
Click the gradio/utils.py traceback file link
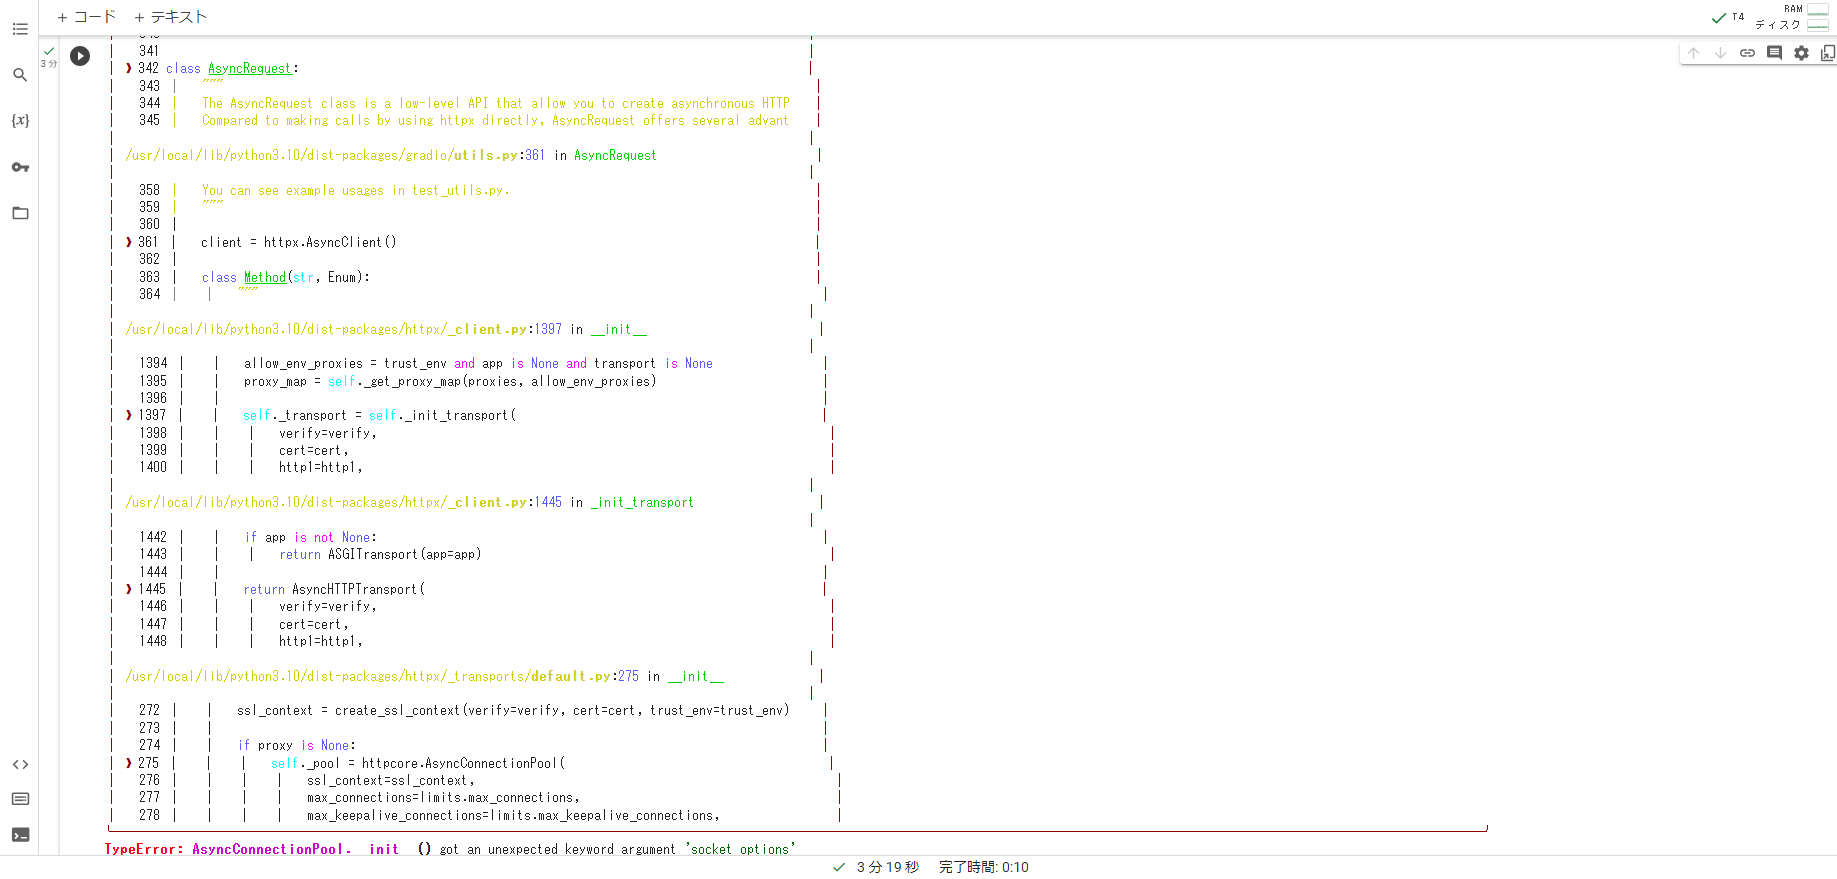click(x=335, y=155)
